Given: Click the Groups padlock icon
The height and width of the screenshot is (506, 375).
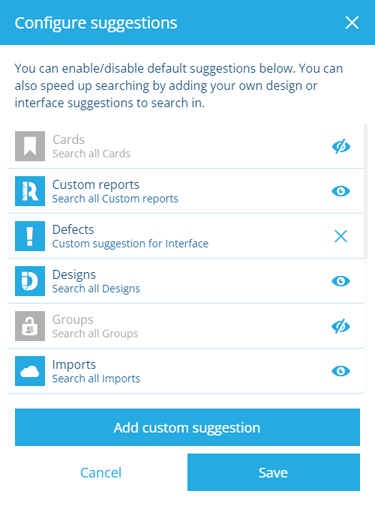Looking at the screenshot, I should pyautogui.click(x=30, y=326).
